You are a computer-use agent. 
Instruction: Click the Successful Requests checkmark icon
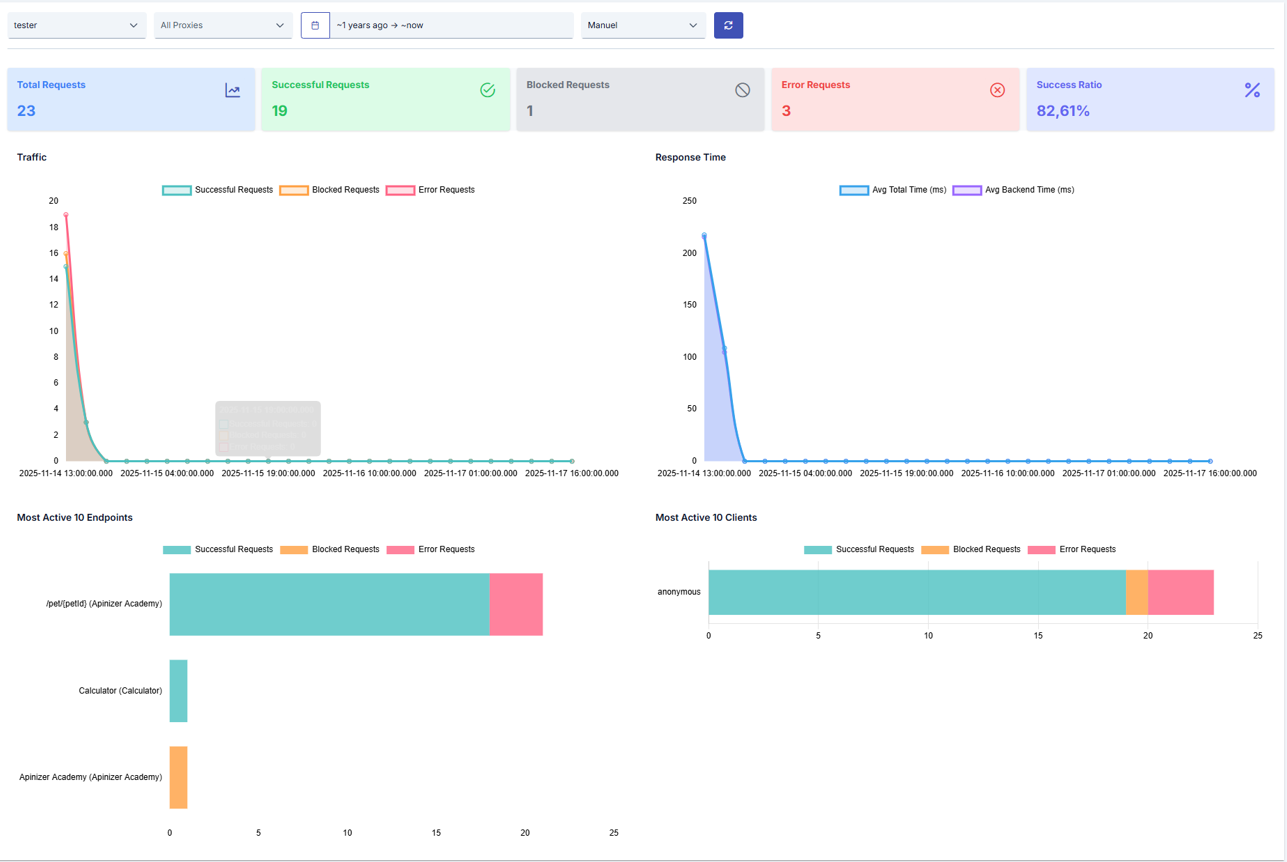(488, 91)
